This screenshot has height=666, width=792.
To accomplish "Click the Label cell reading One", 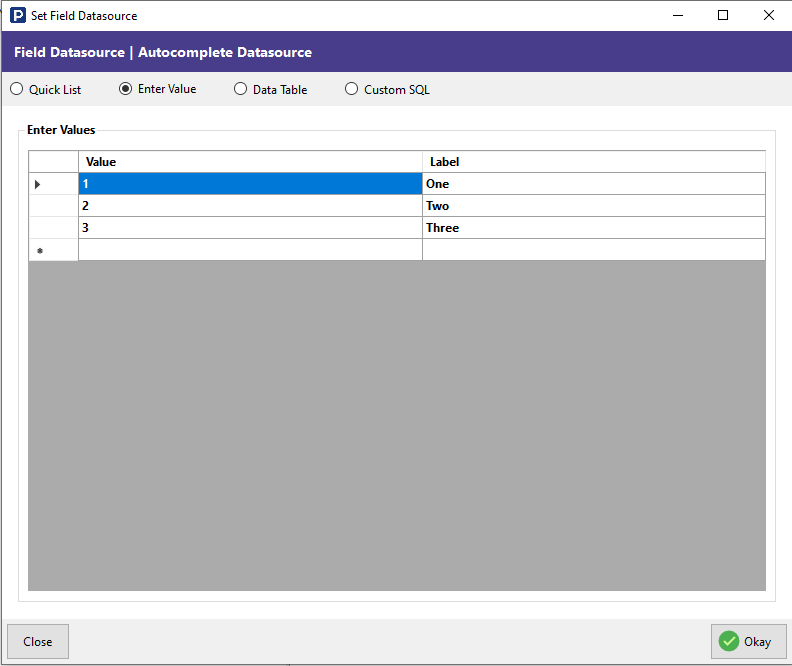I will [594, 184].
